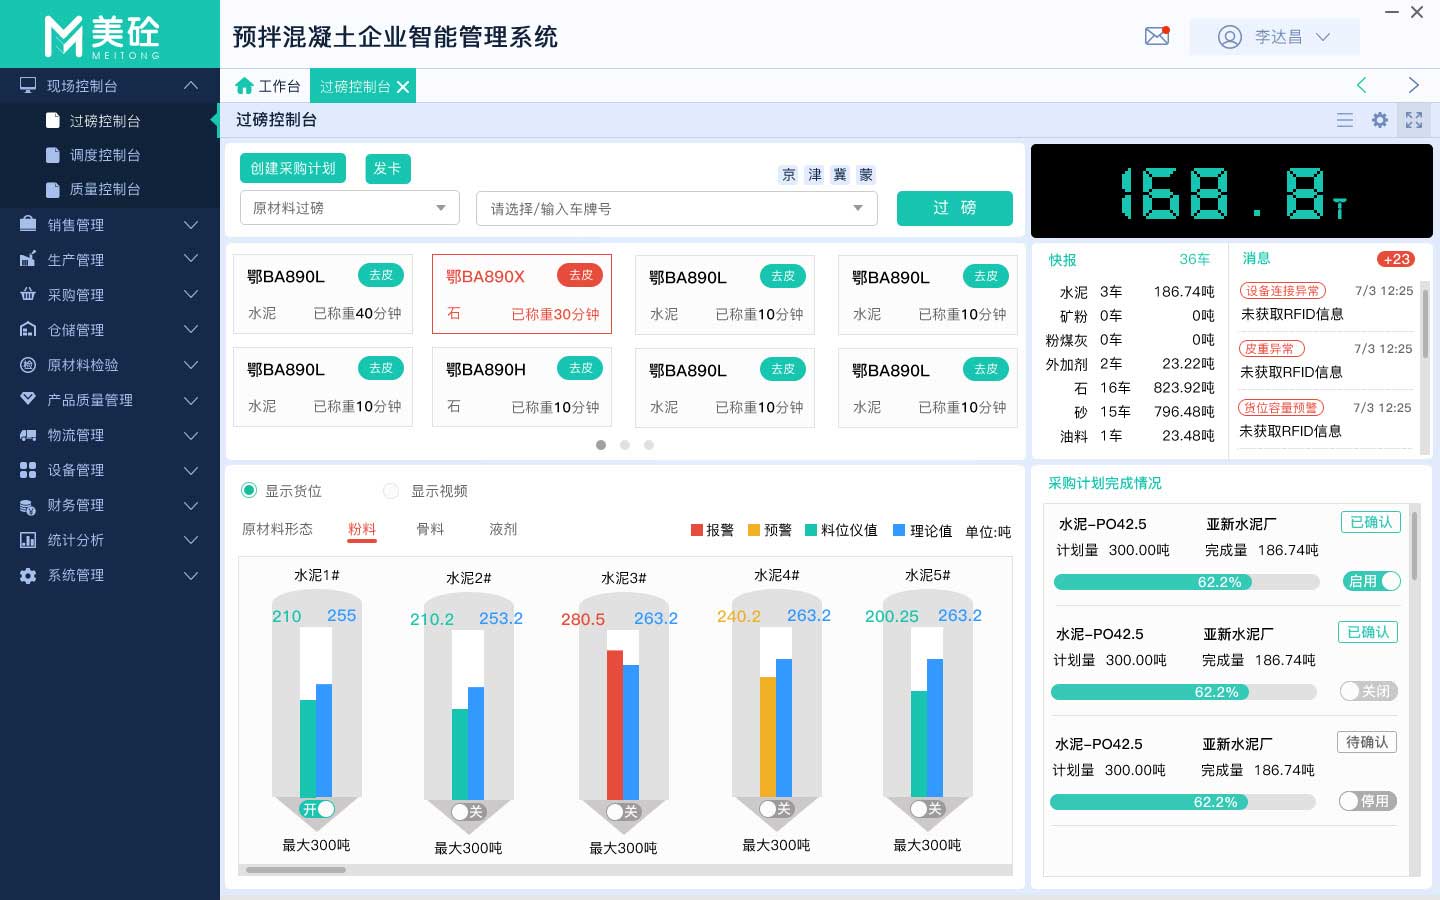Click the home icon for 工作台
The height and width of the screenshot is (900, 1440).
[x=244, y=86]
